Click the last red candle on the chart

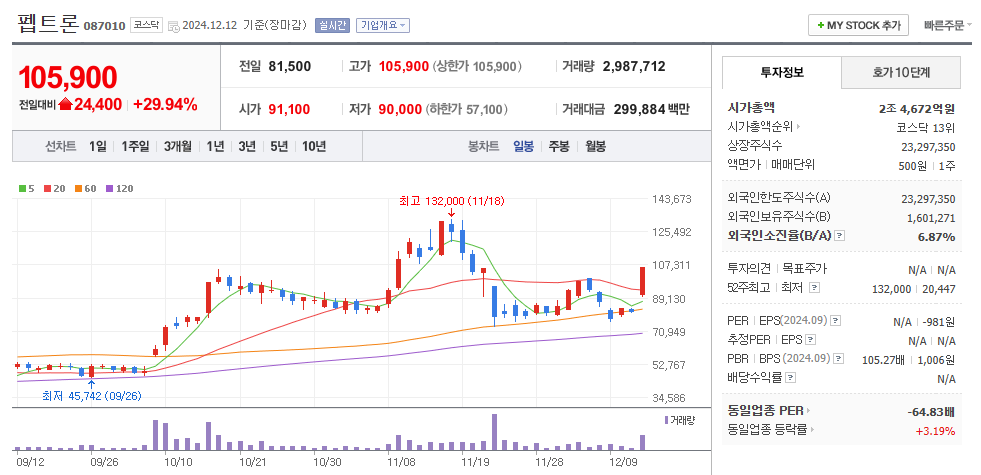tap(643, 281)
